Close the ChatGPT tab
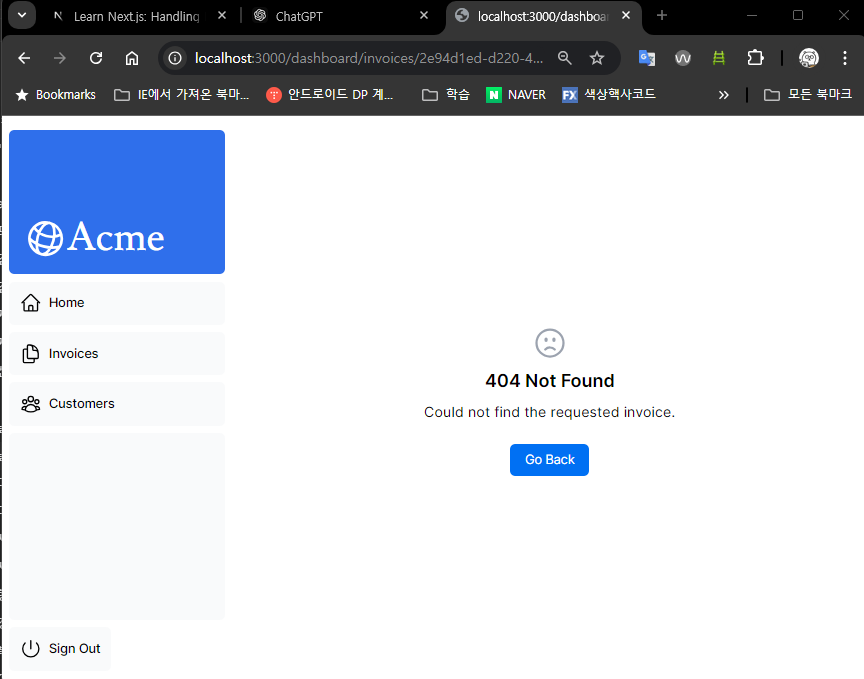864x679 pixels. pos(424,16)
